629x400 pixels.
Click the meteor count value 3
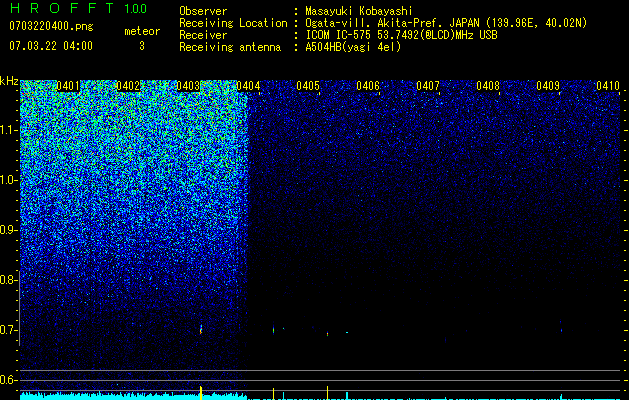[142, 46]
